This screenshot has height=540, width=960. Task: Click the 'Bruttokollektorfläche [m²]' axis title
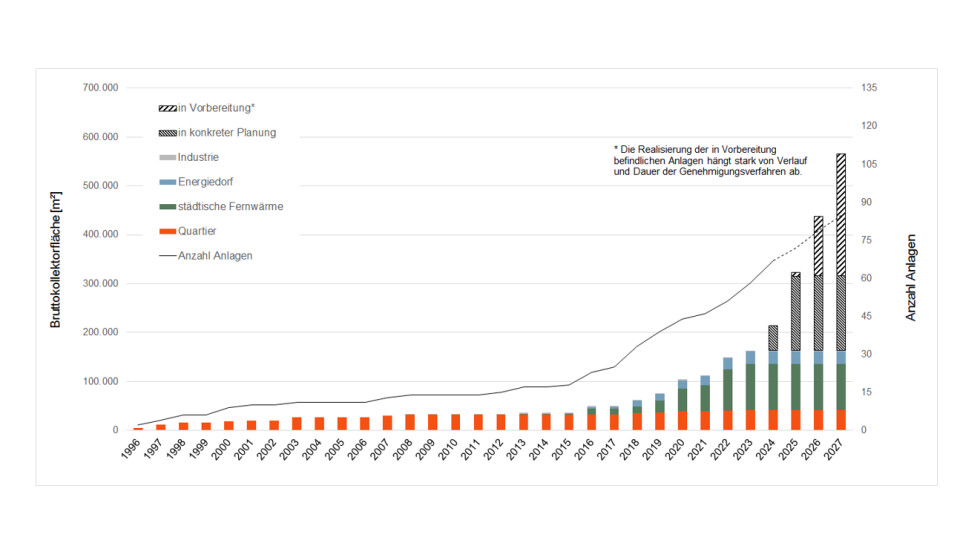coord(57,258)
